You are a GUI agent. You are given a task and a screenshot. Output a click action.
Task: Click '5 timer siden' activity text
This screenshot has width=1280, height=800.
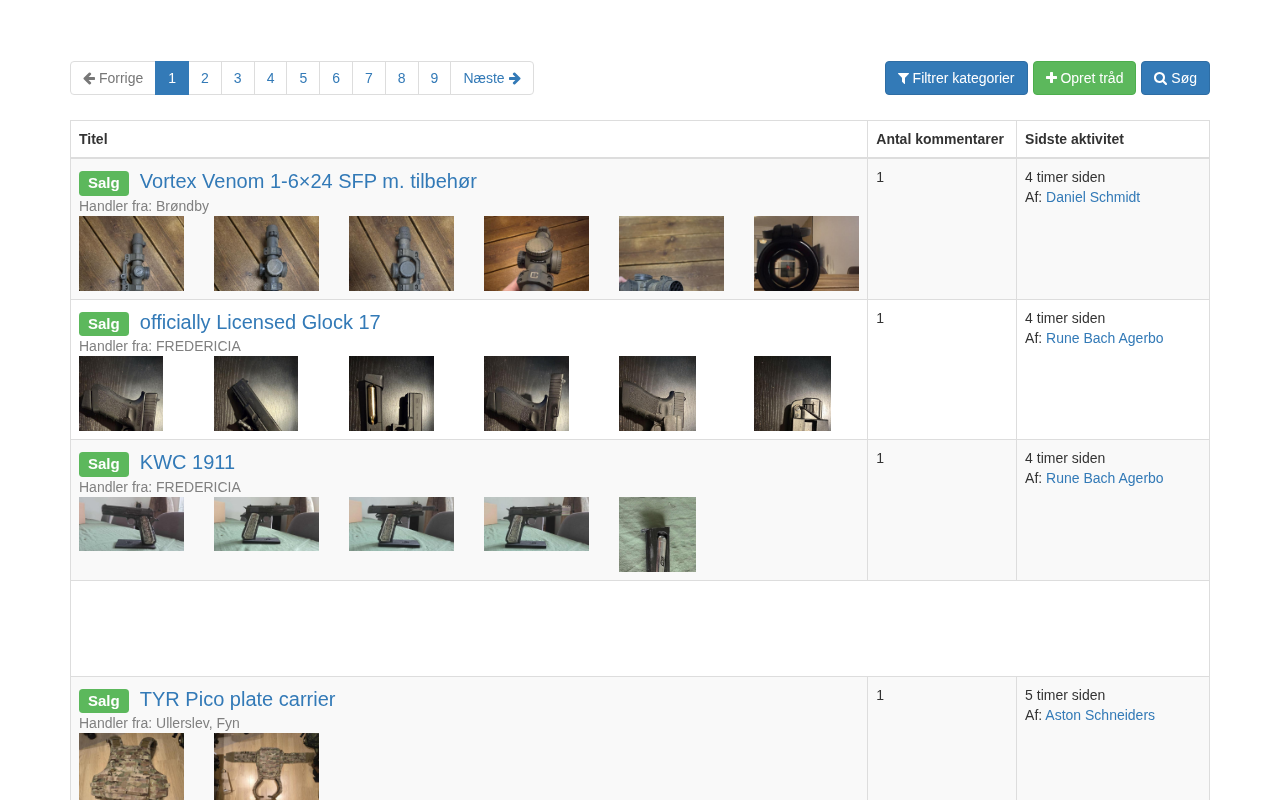(1065, 695)
